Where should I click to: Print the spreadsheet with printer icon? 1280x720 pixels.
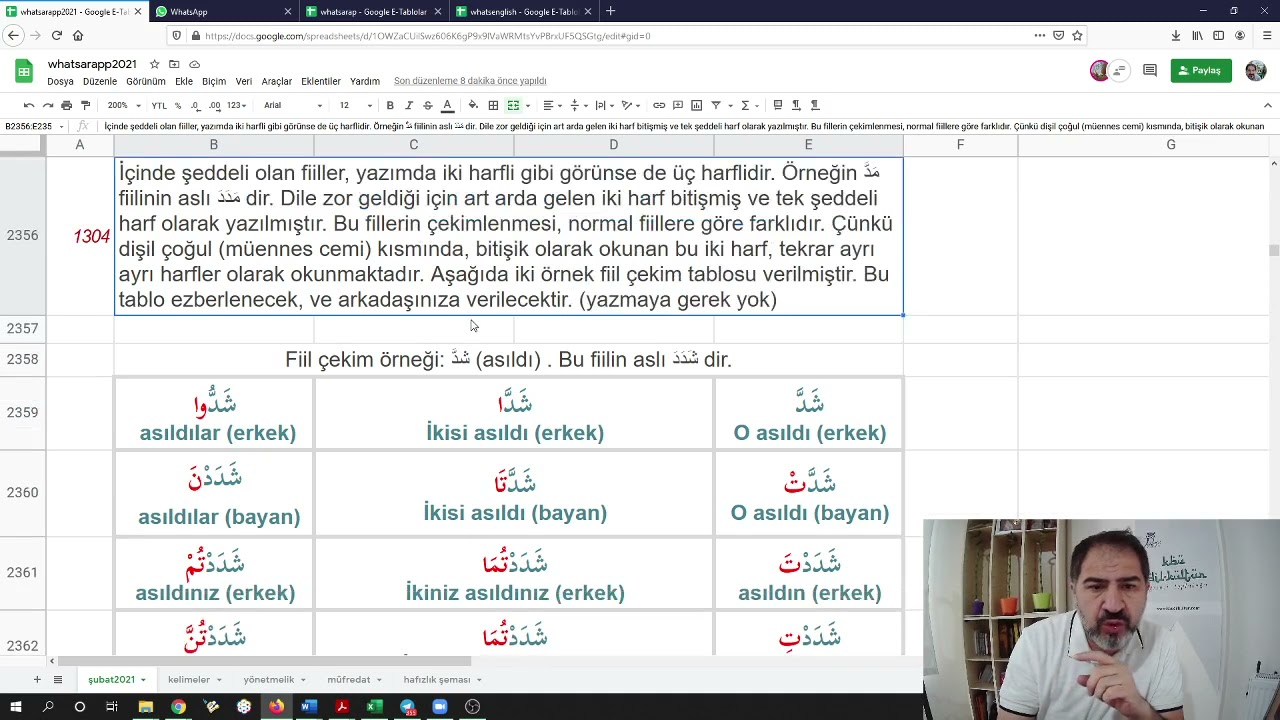pyautogui.click(x=66, y=105)
